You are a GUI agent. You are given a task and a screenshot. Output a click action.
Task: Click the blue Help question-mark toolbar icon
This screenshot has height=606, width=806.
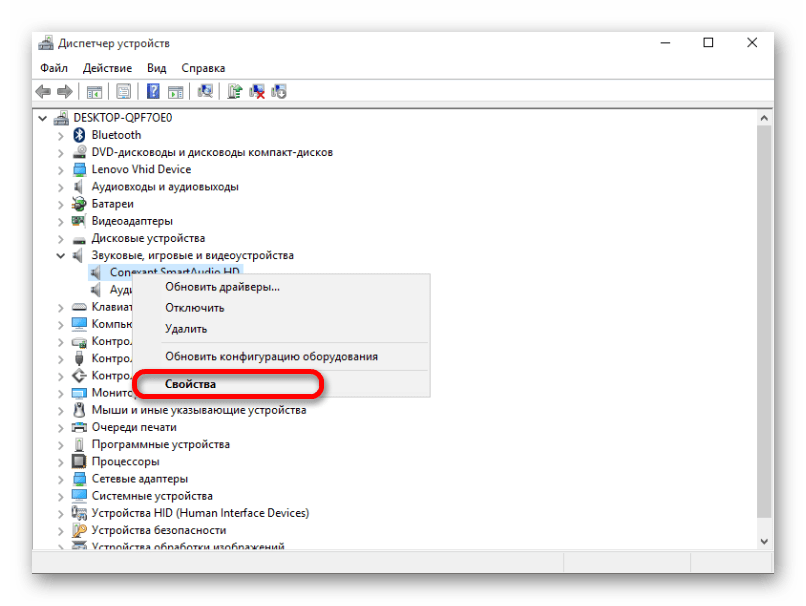pyautogui.click(x=153, y=92)
